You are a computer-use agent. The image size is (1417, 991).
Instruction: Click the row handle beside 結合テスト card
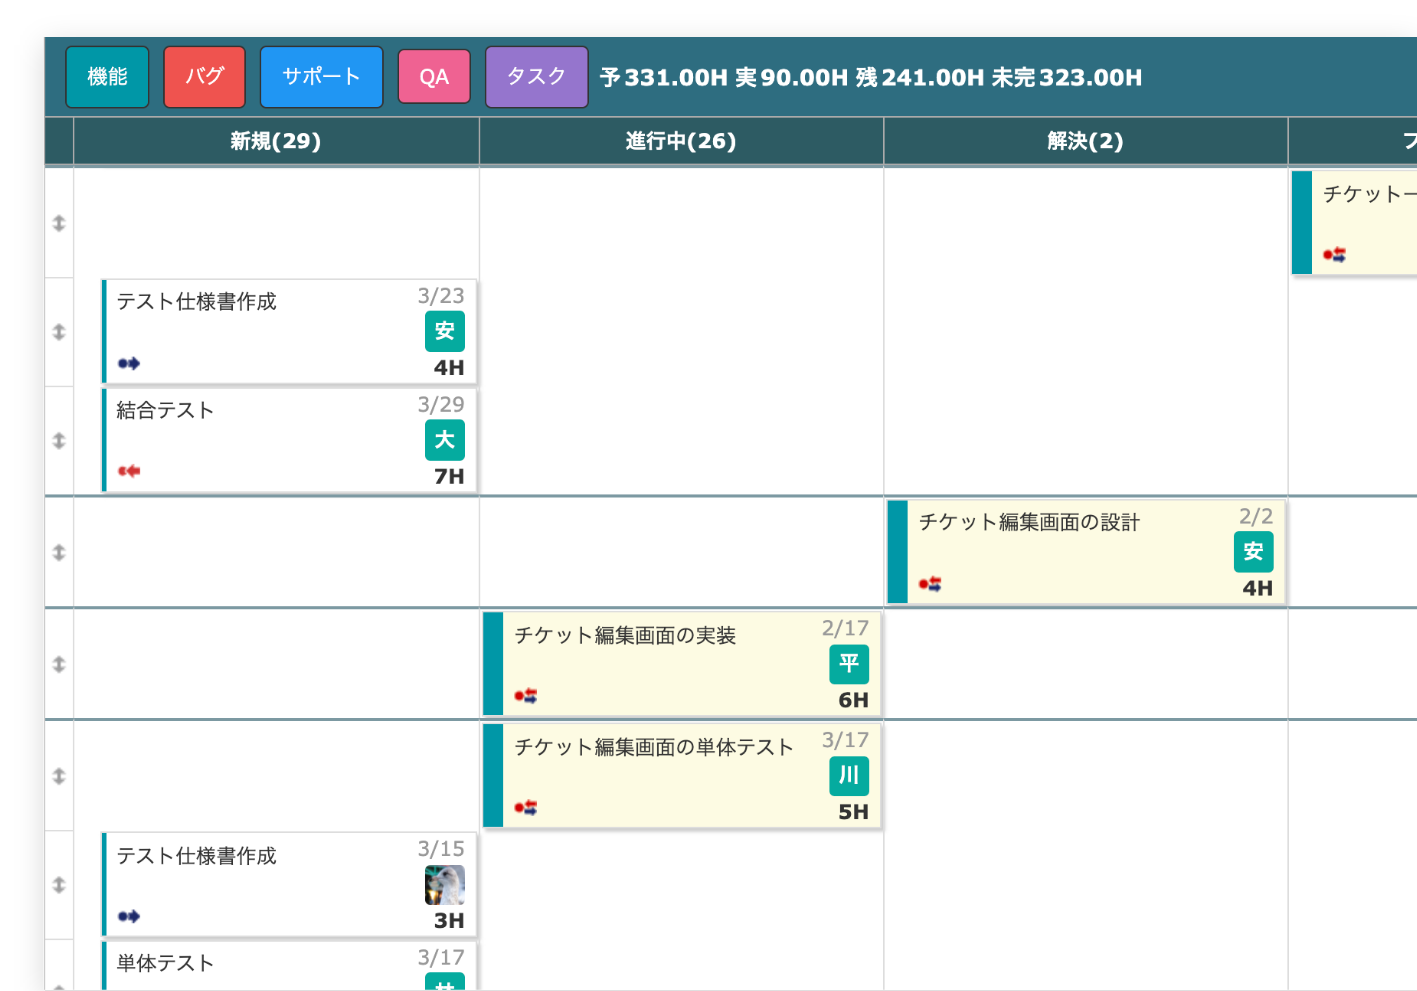click(x=59, y=441)
